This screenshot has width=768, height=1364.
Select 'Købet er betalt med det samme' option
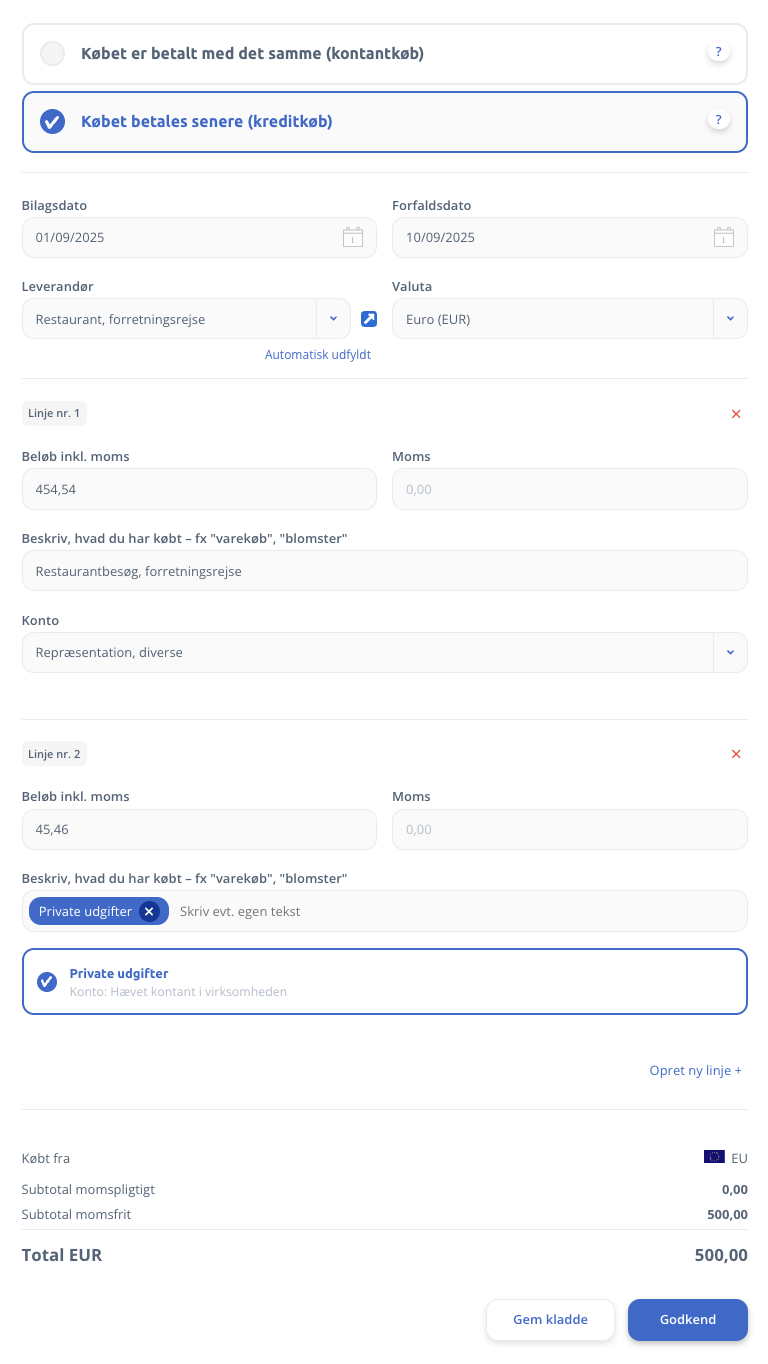tap(53, 54)
